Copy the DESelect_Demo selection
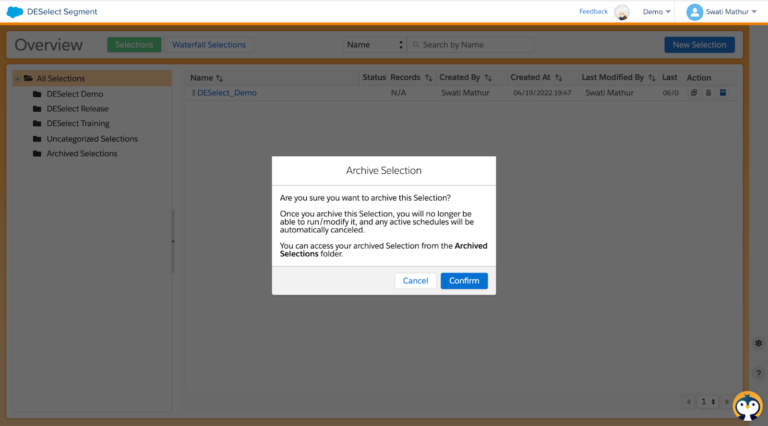The image size is (768, 426). (x=694, y=93)
